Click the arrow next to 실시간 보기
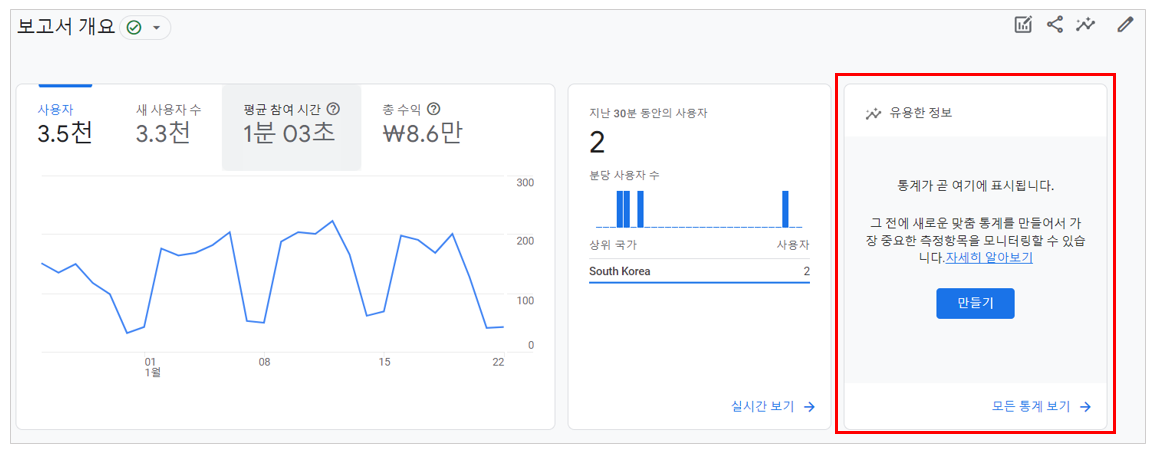This screenshot has width=1157, height=453. point(809,406)
